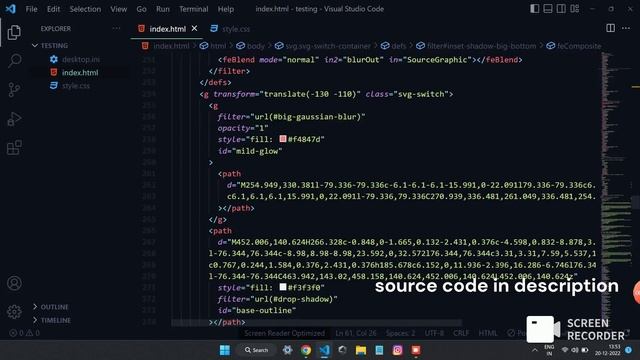This screenshot has width=640, height=360.
Task: Toggle the primary side bar layout icon
Action: [534, 9]
